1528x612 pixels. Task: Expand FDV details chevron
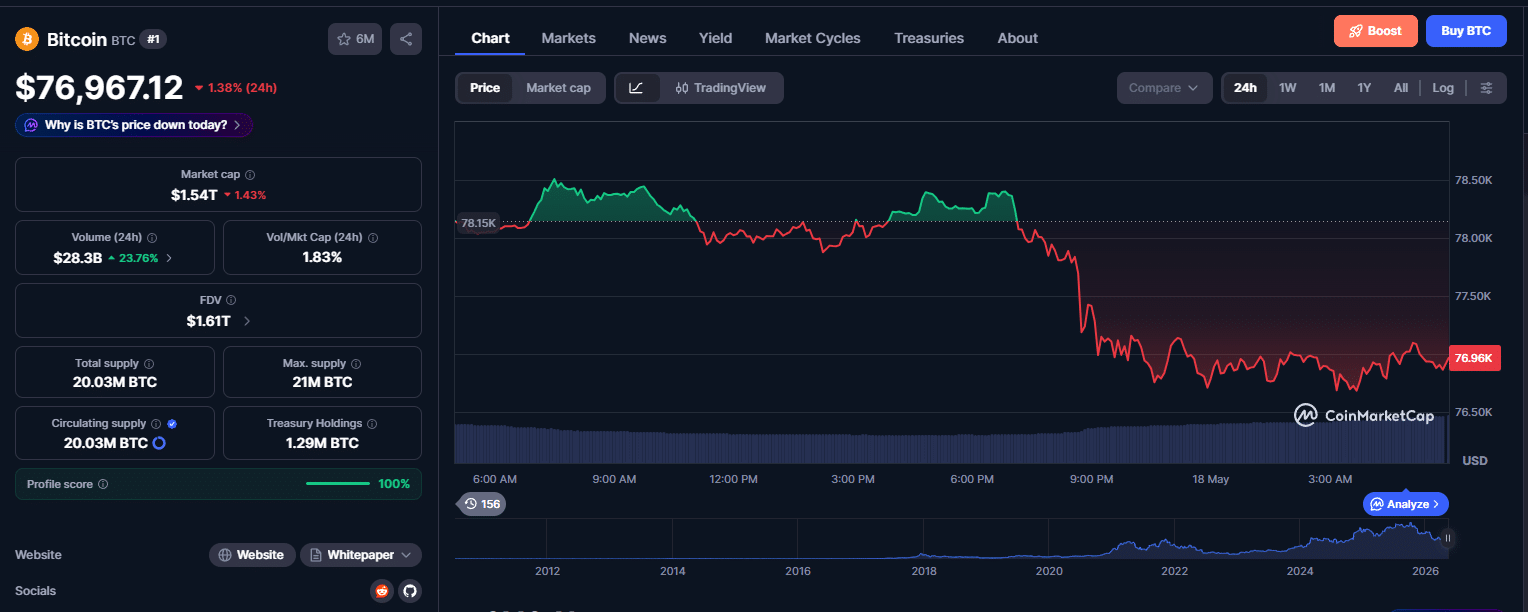coord(247,321)
